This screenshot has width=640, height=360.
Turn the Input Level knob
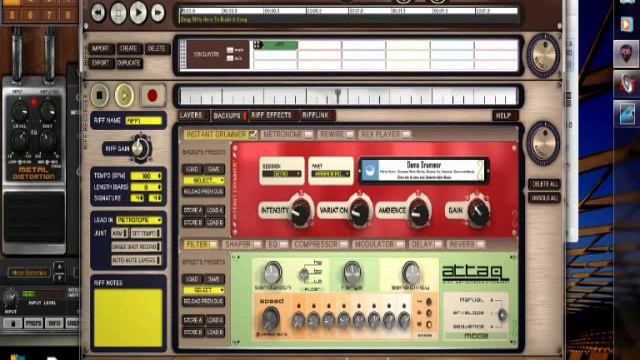click(10, 298)
